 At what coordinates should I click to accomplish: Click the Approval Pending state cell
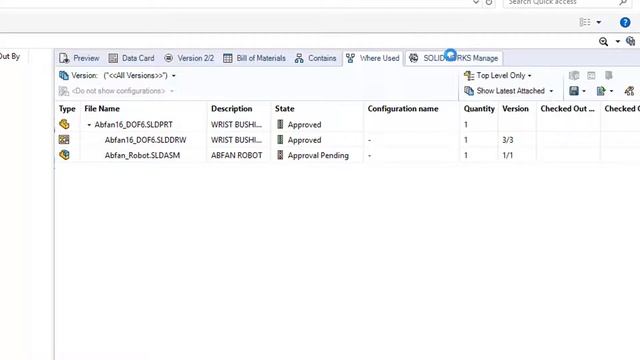tap(318, 156)
